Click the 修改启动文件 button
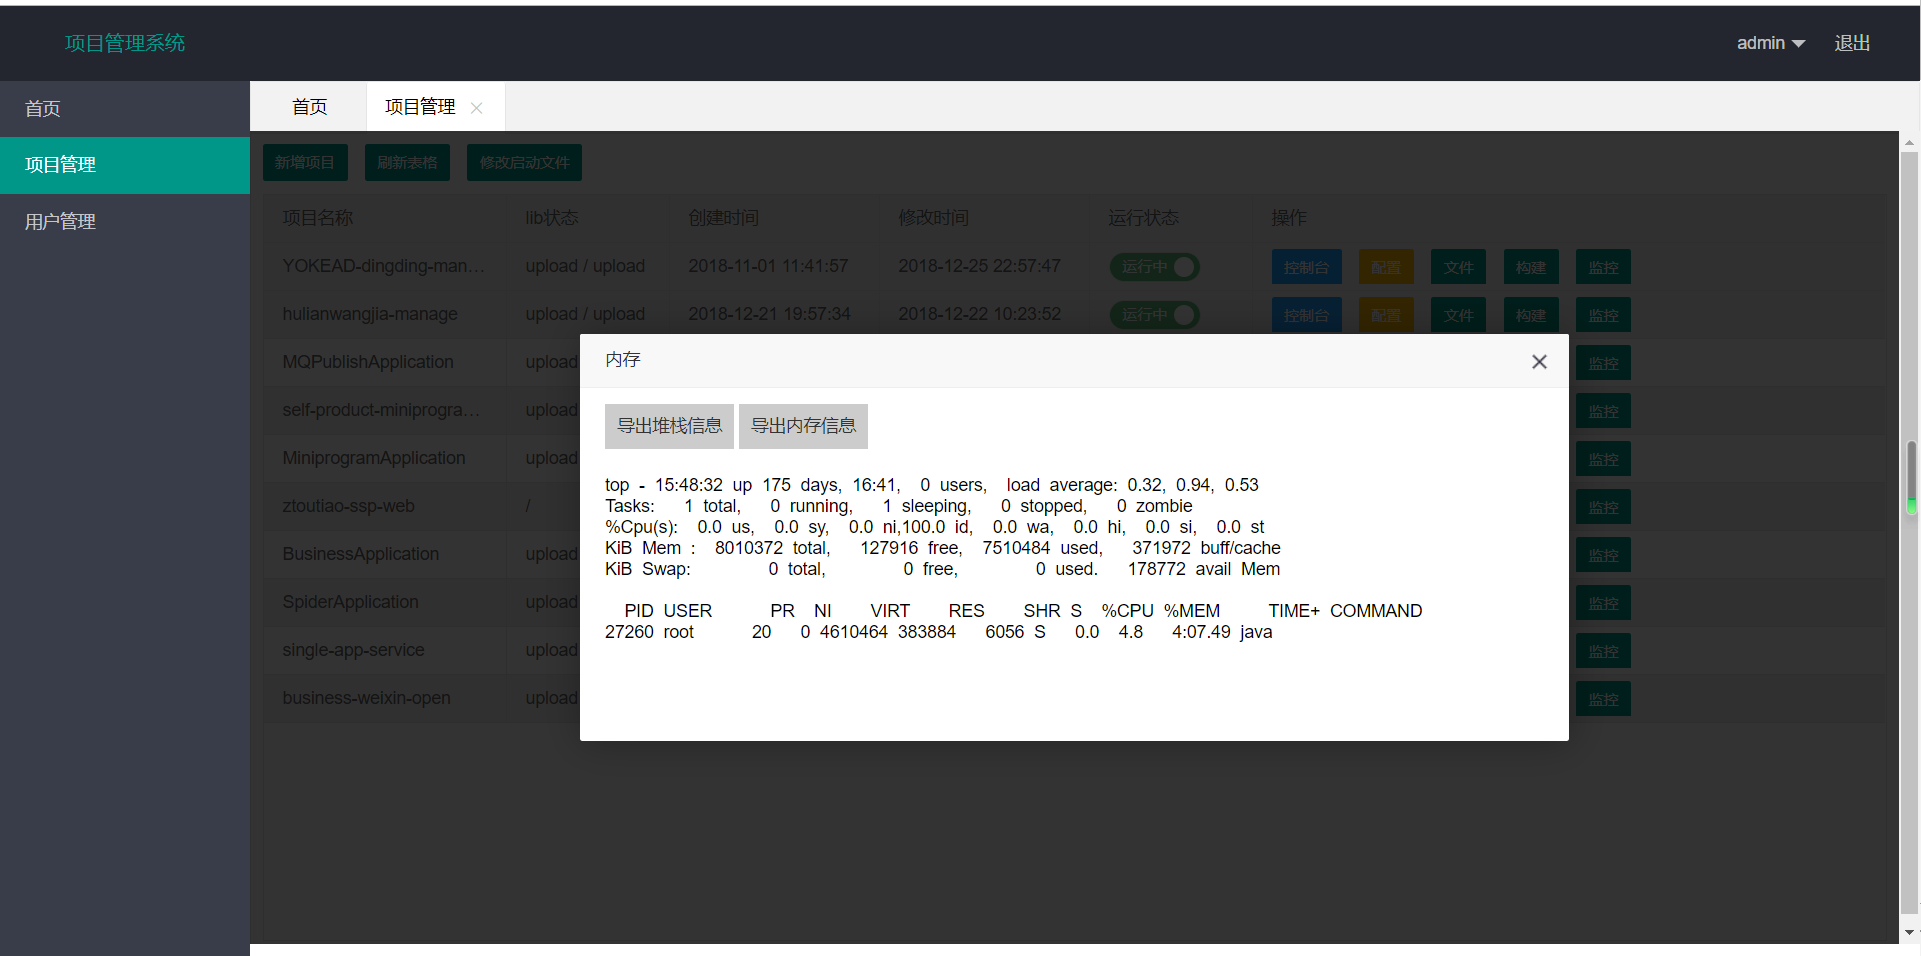 click(524, 163)
